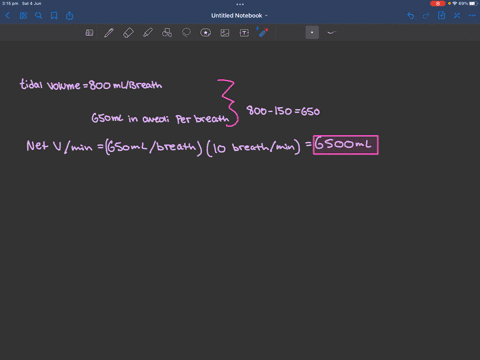
Task: Open the share and export icon
Action: point(69,16)
